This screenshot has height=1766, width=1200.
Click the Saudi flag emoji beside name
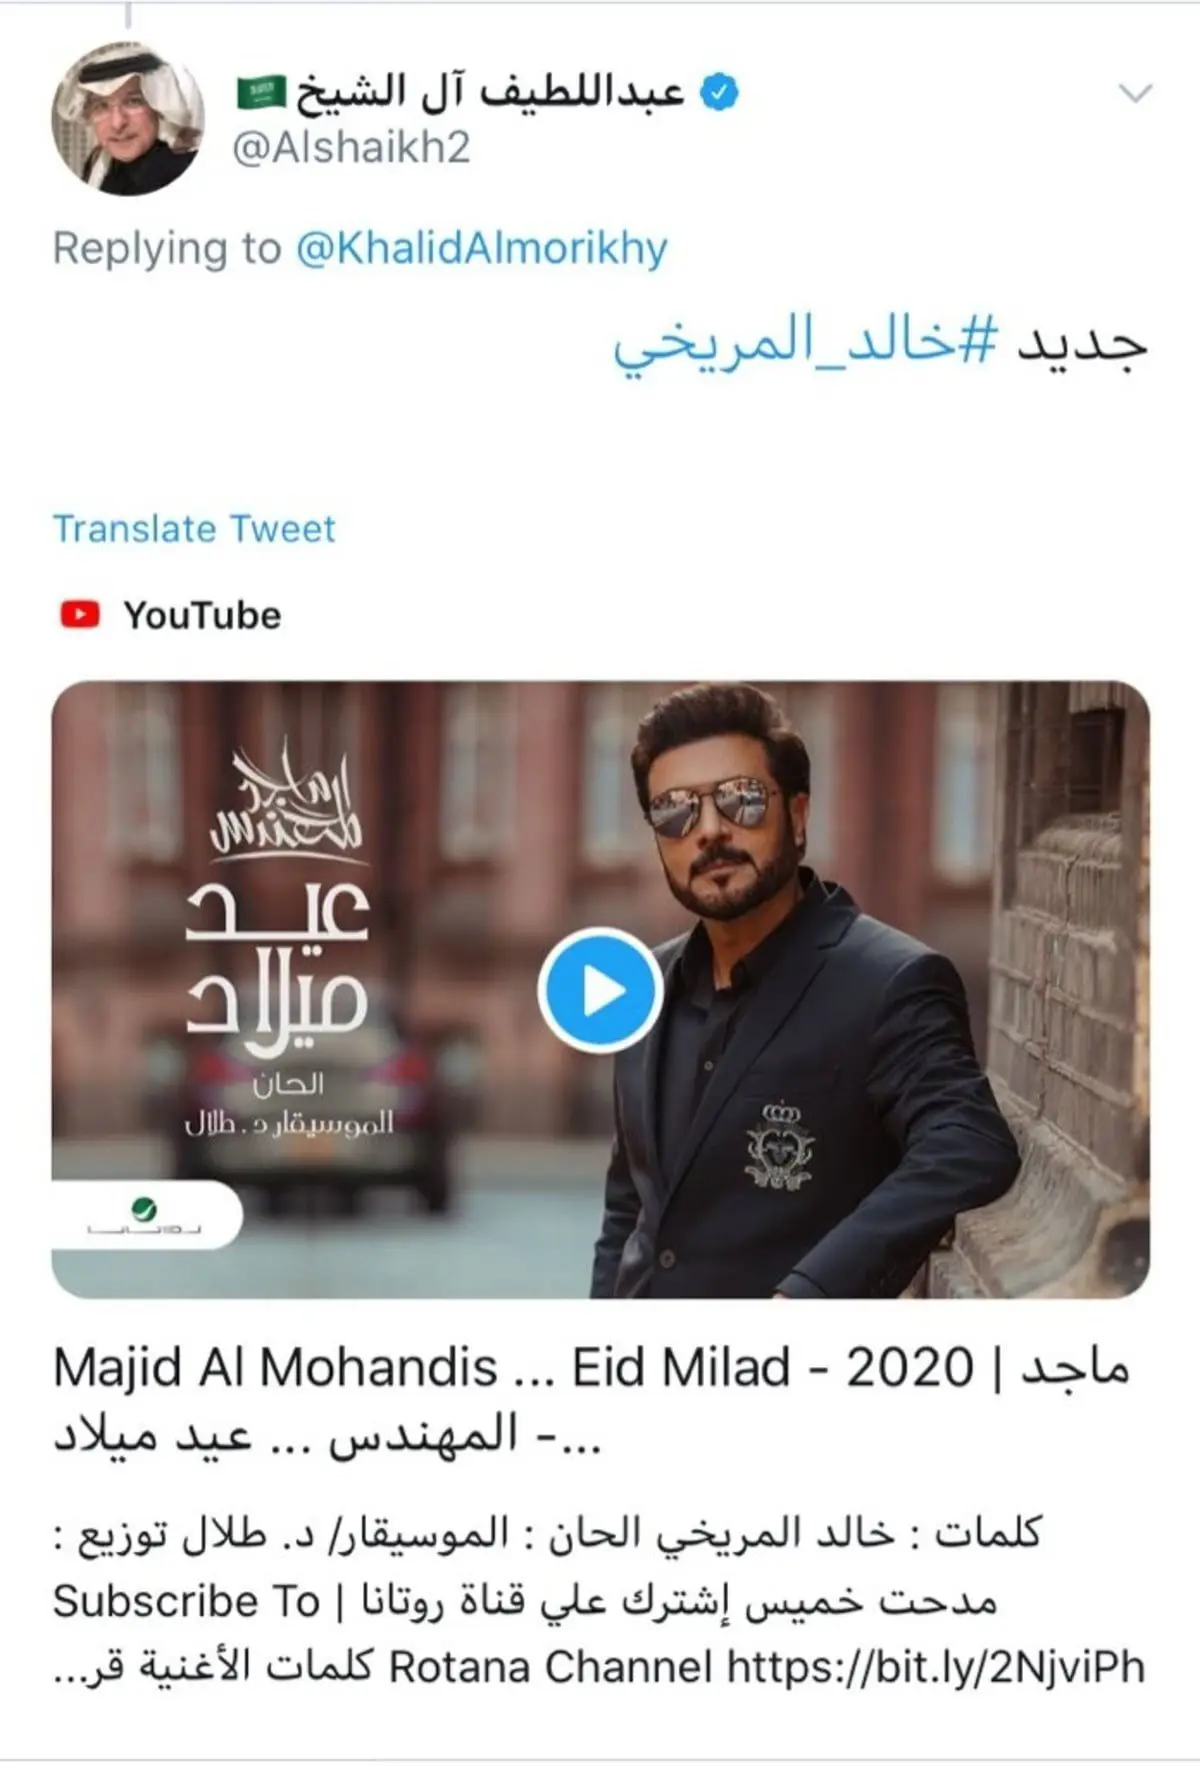(x=262, y=94)
